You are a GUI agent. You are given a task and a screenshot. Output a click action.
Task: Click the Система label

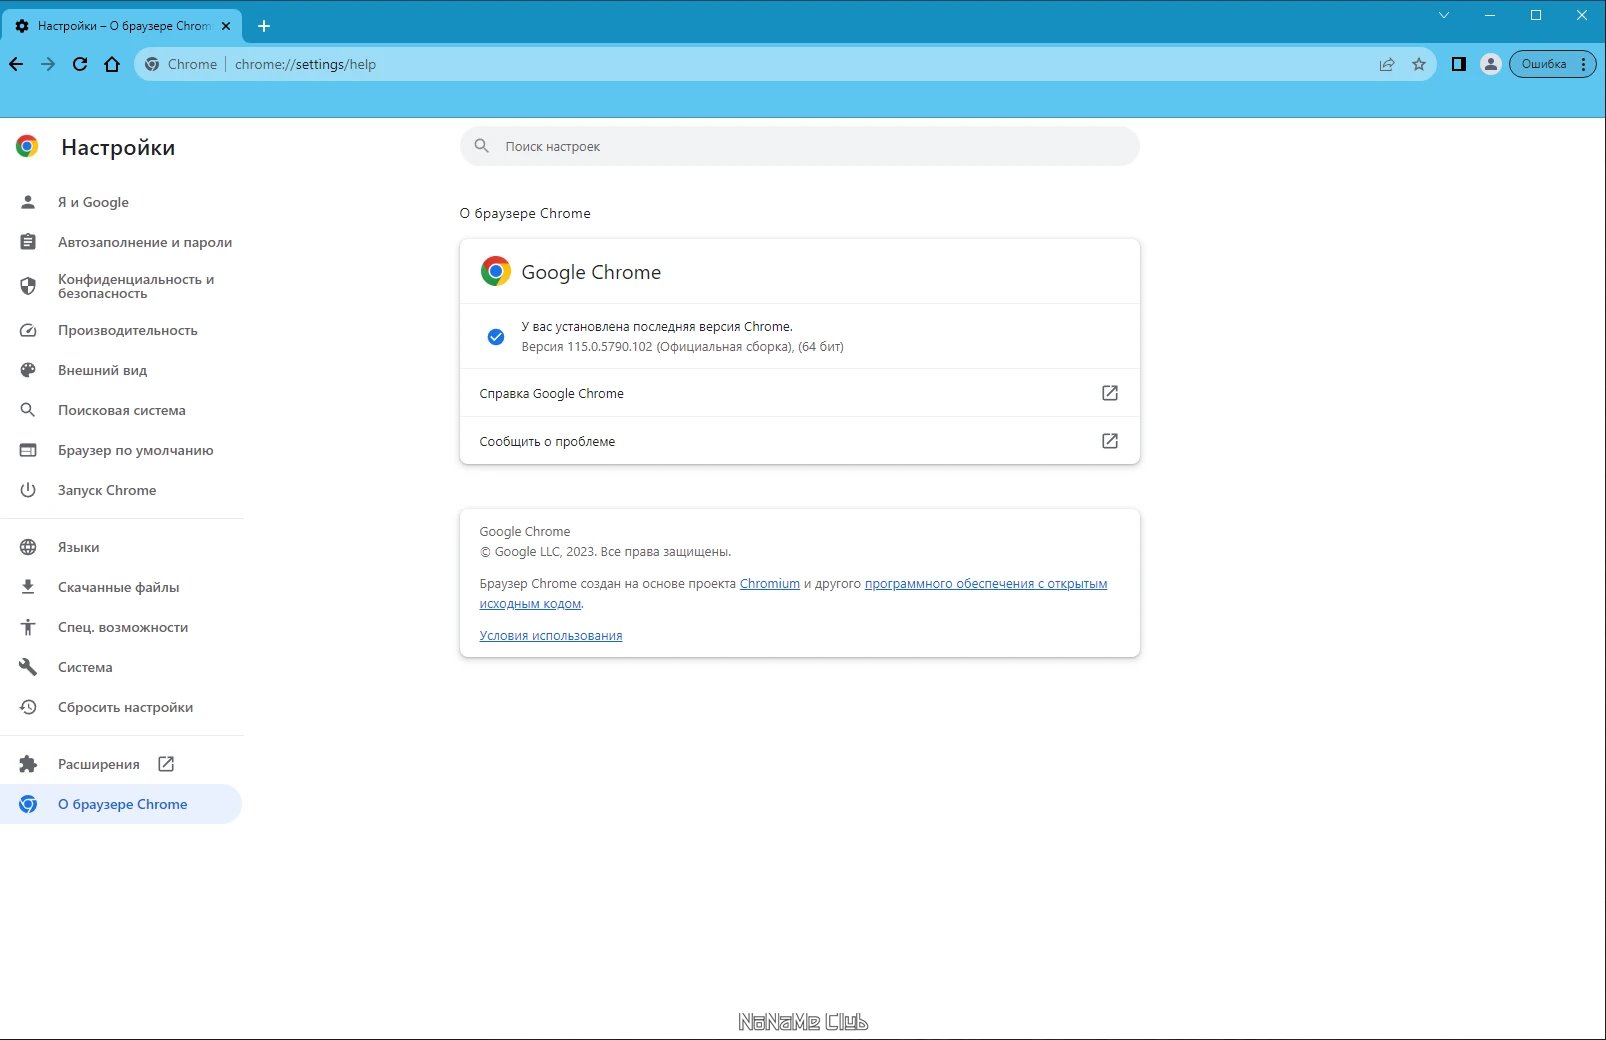(x=85, y=667)
